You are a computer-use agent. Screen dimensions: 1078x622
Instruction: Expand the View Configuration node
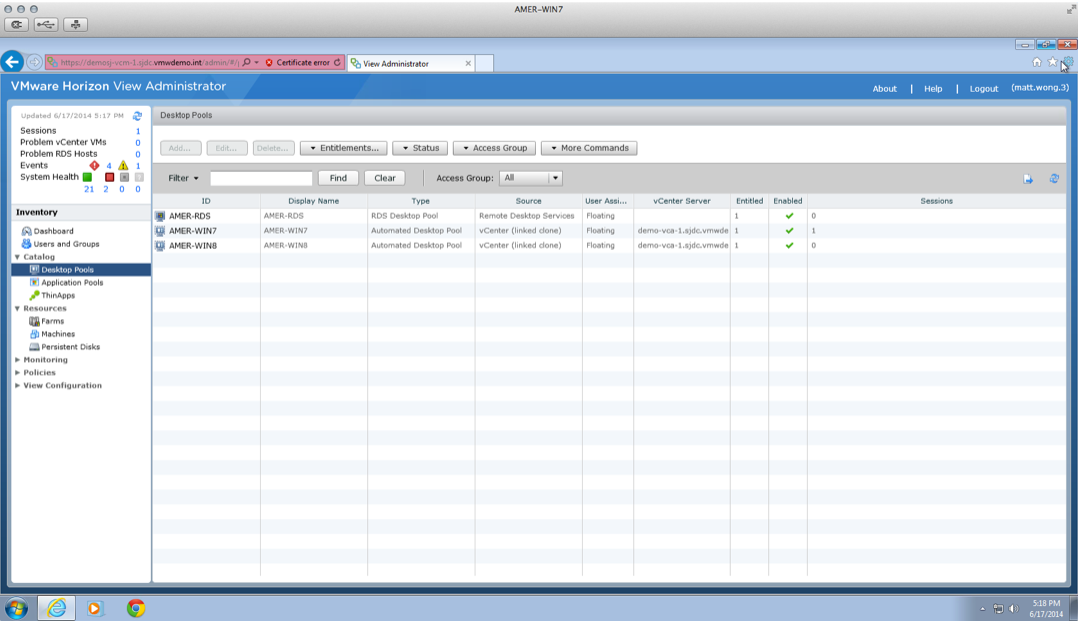tap(17, 386)
